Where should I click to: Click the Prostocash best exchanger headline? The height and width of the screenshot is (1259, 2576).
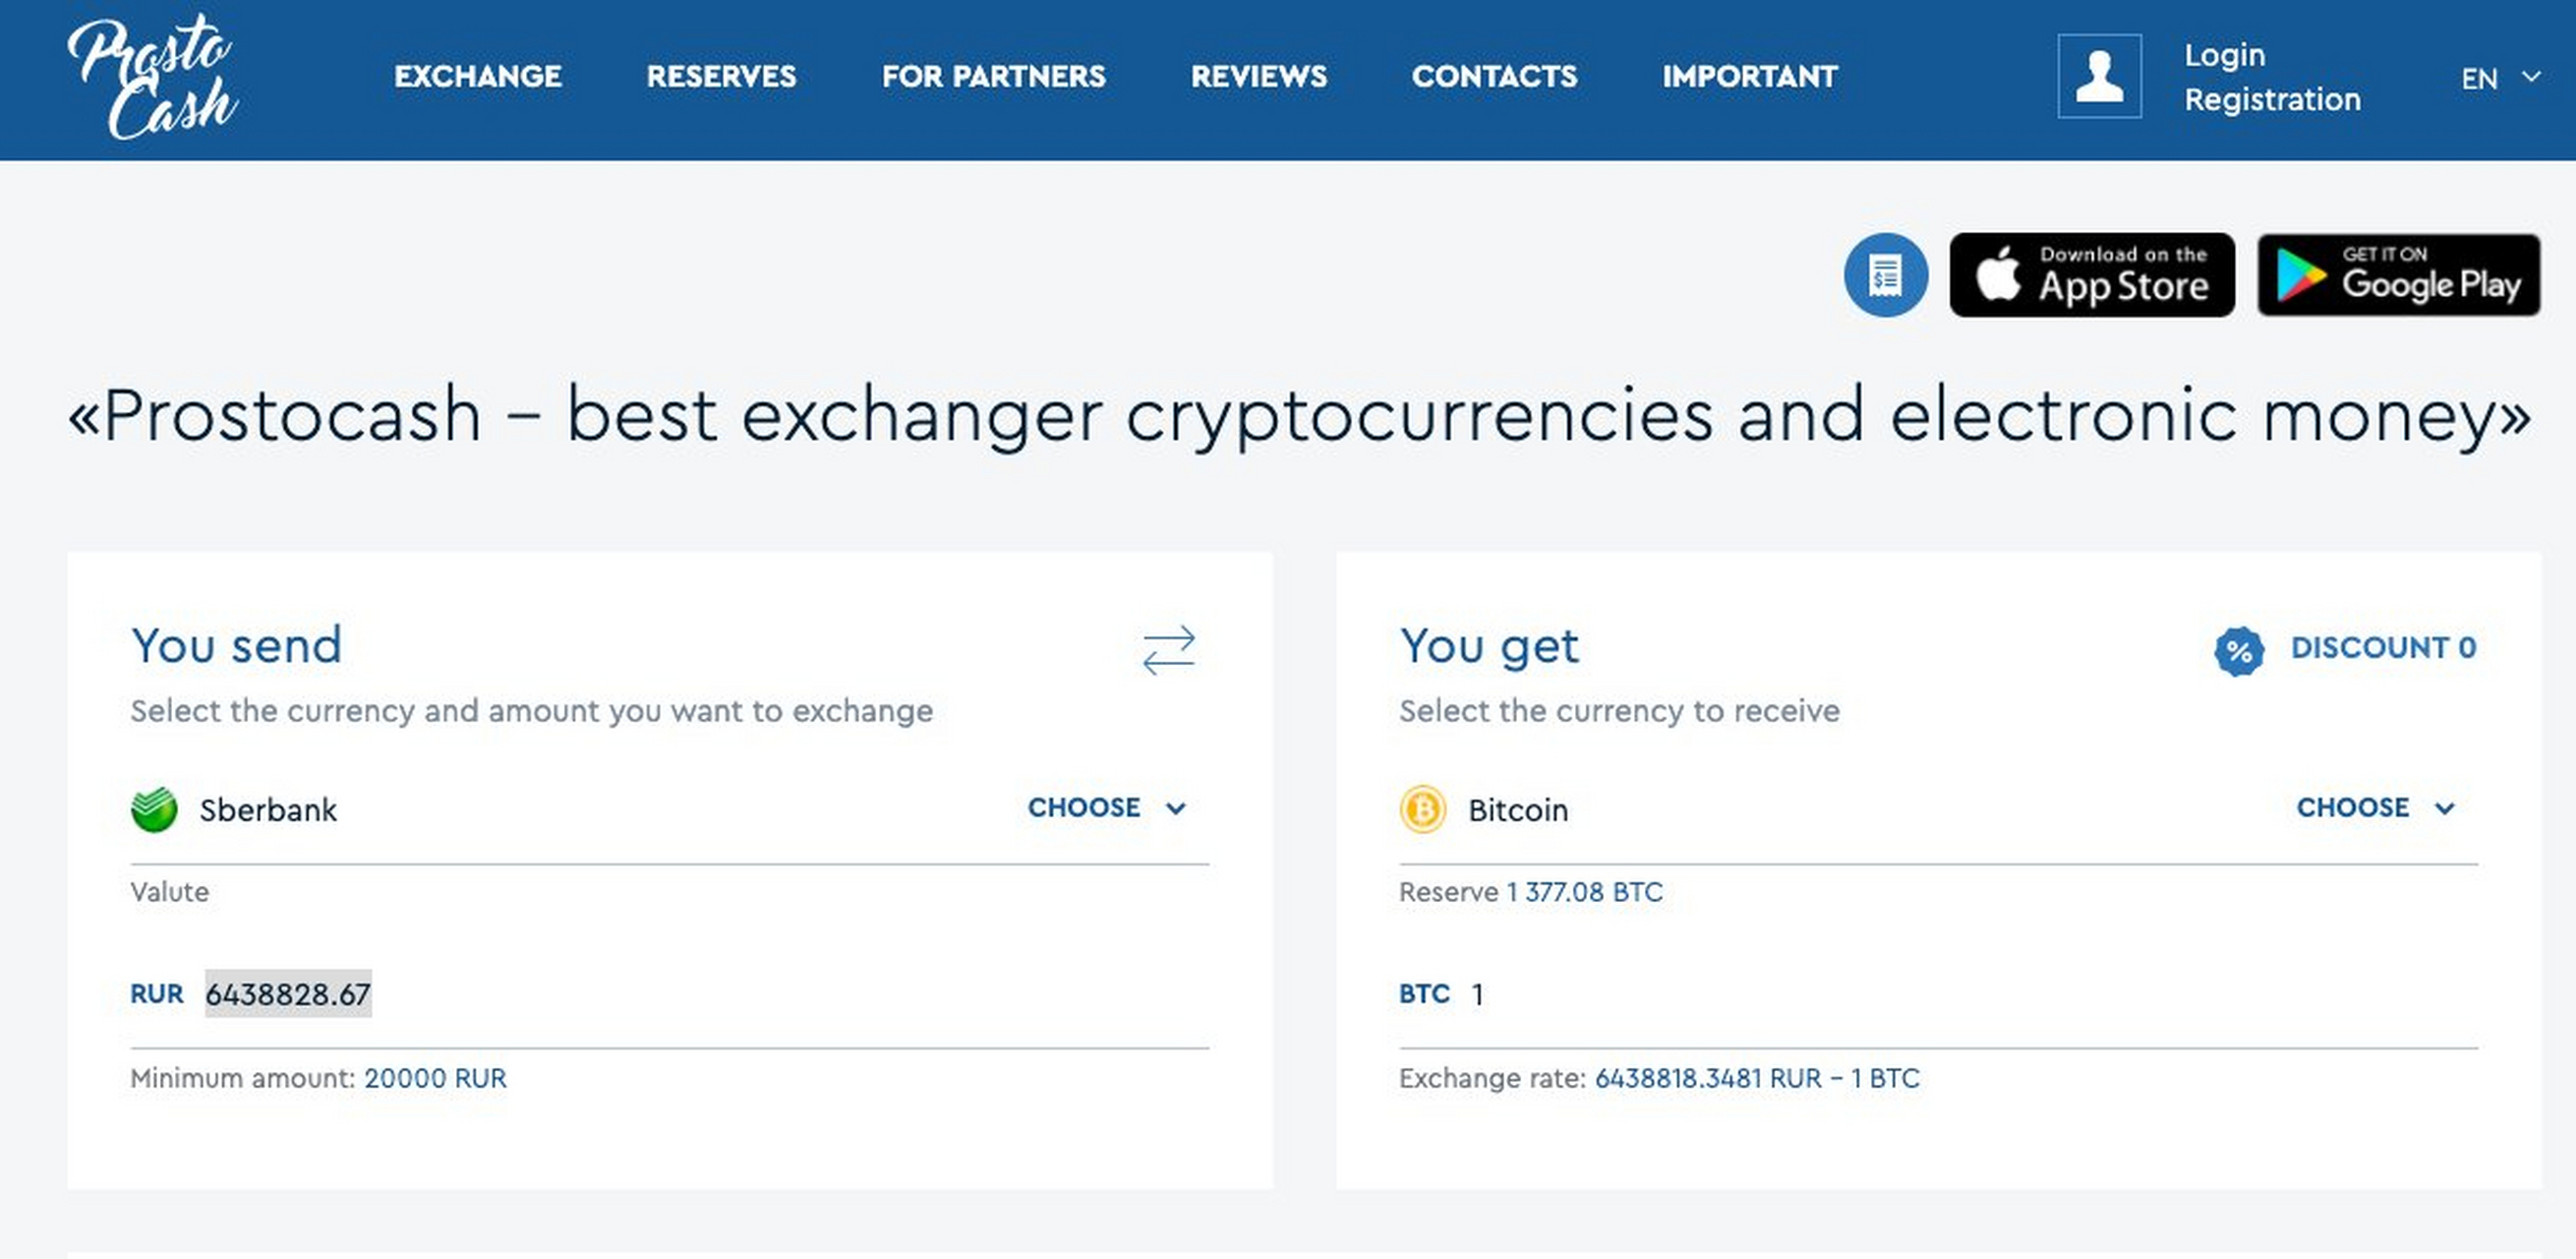[1299, 415]
